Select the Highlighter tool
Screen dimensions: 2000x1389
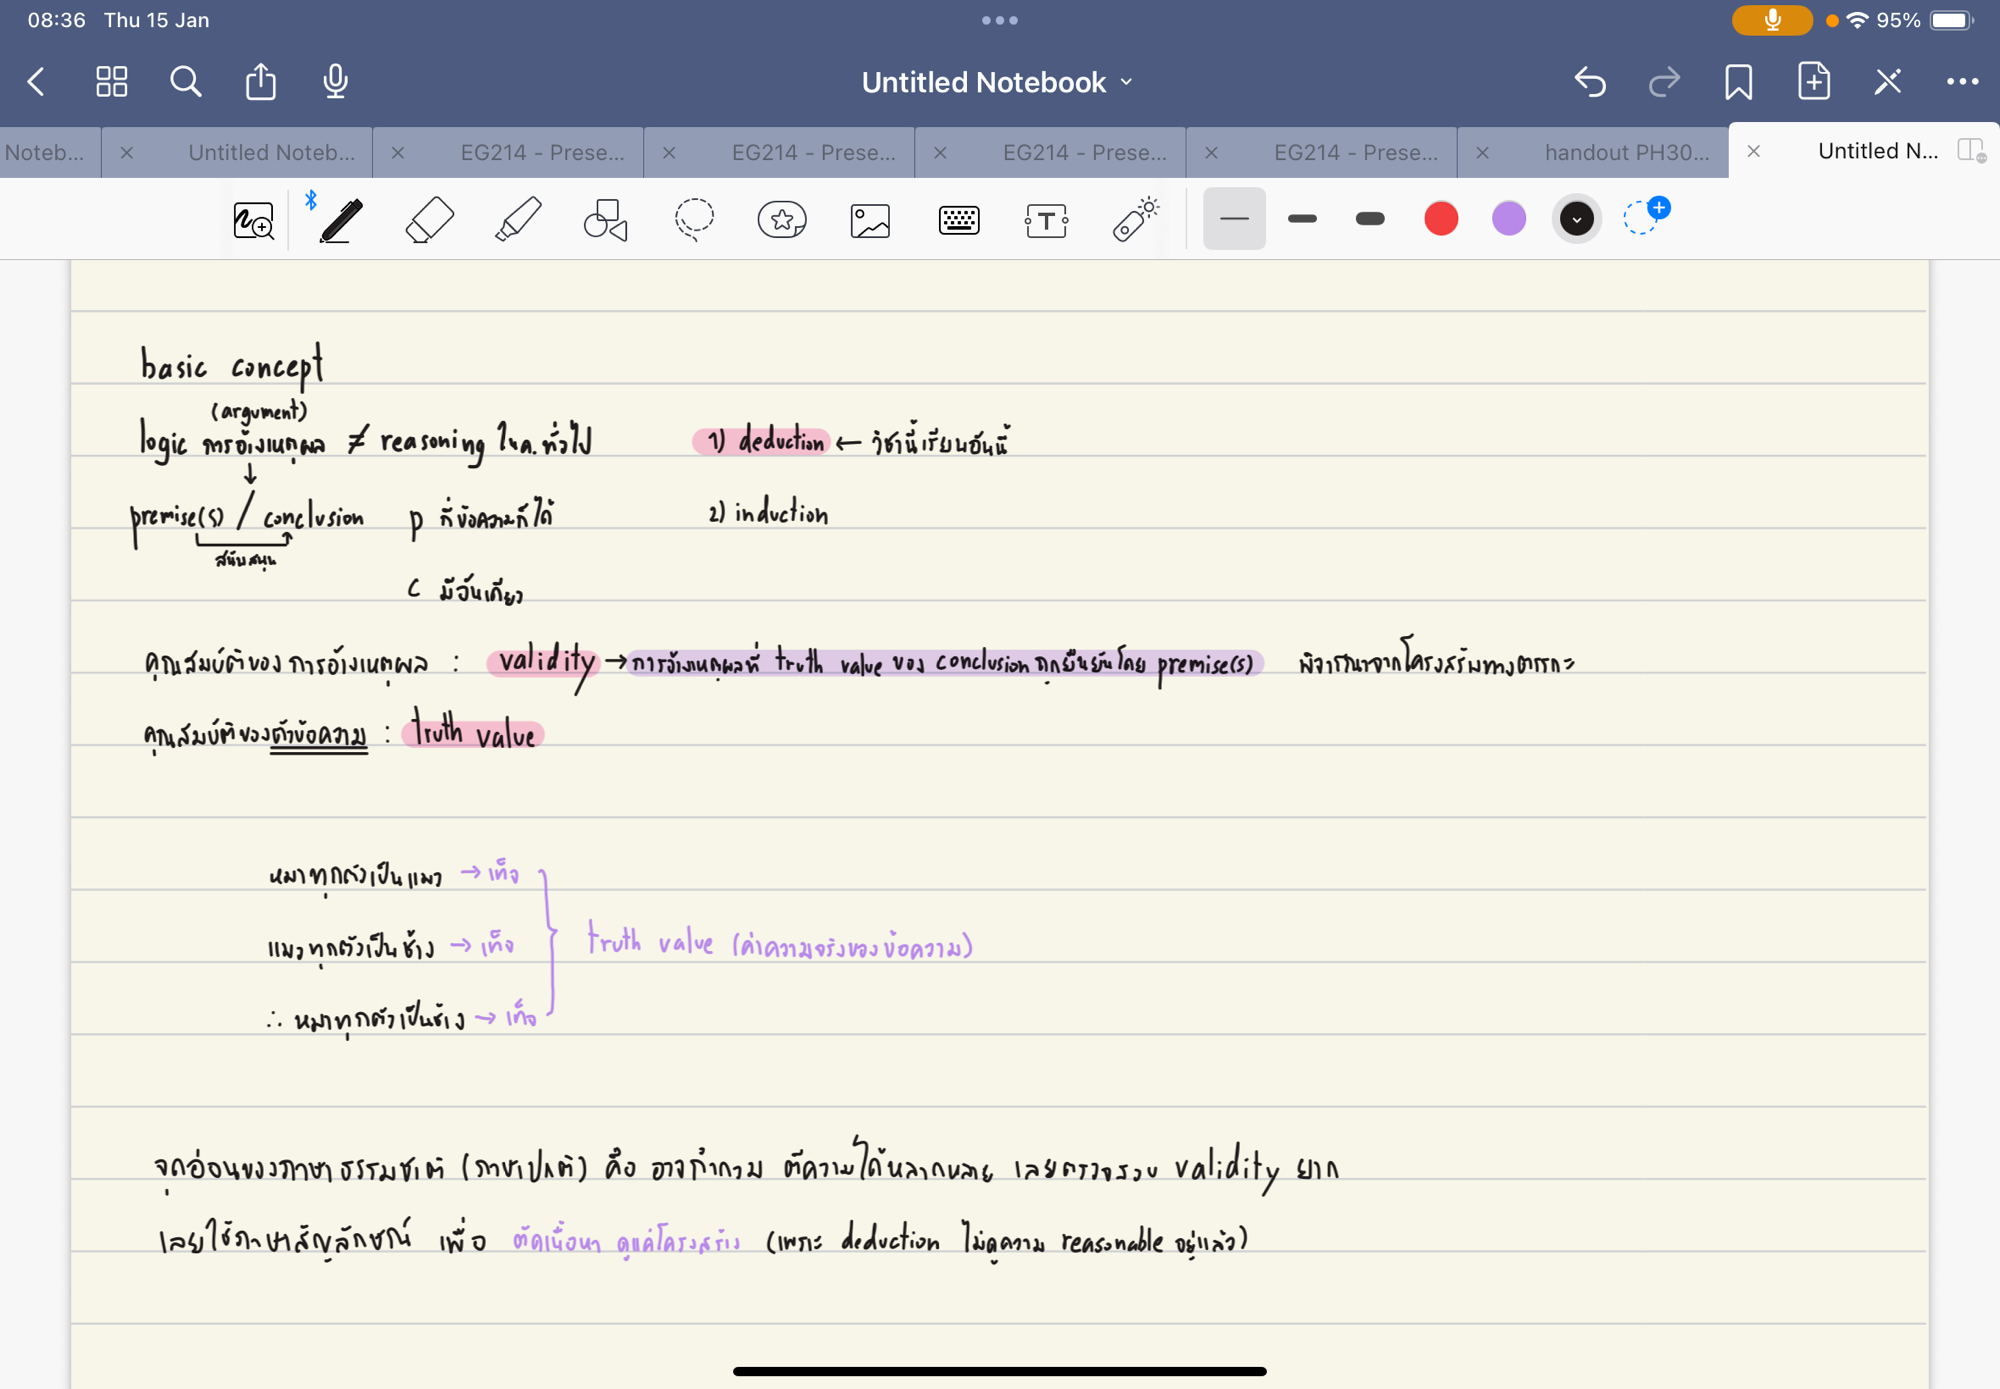coord(518,220)
